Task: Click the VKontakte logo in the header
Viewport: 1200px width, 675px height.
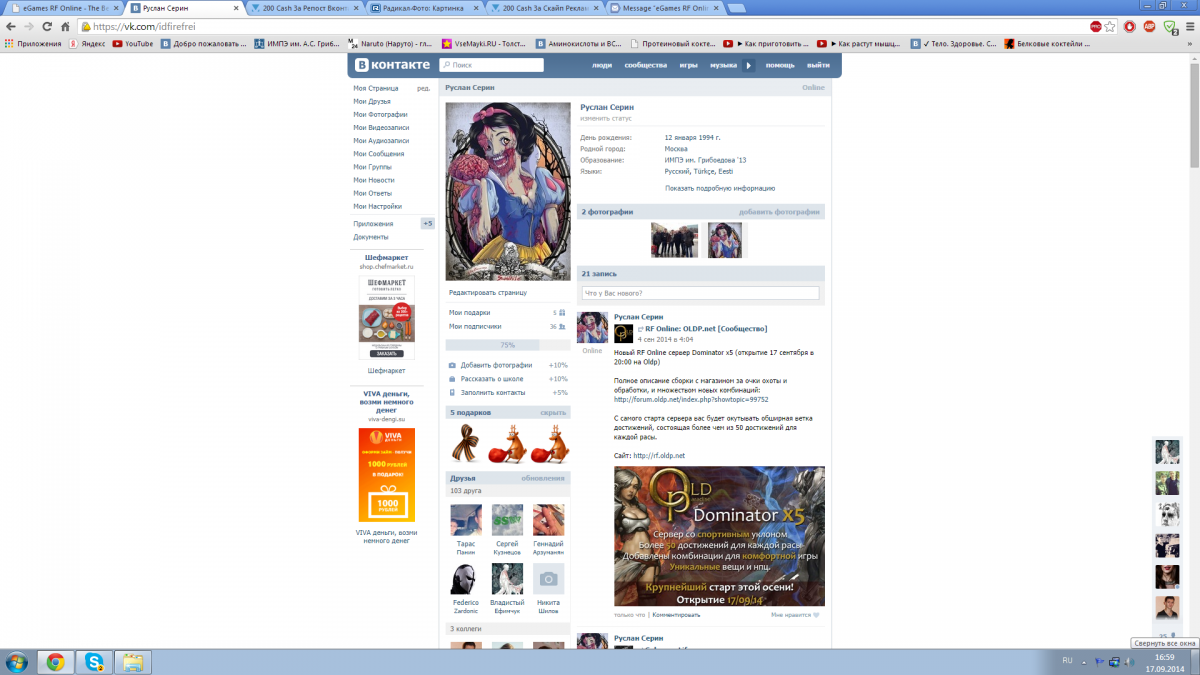Action: click(393, 65)
